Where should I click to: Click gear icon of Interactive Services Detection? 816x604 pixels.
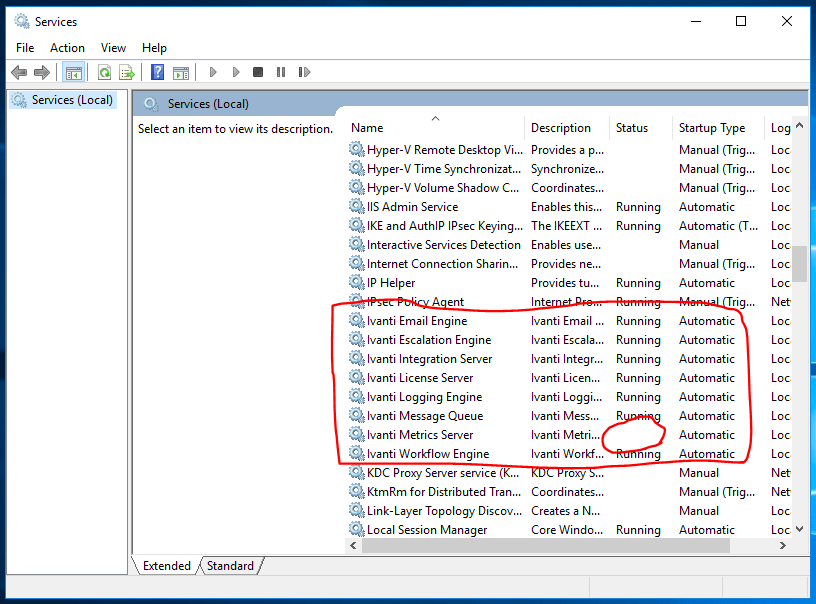pyautogui.click(x=356, y=244)
